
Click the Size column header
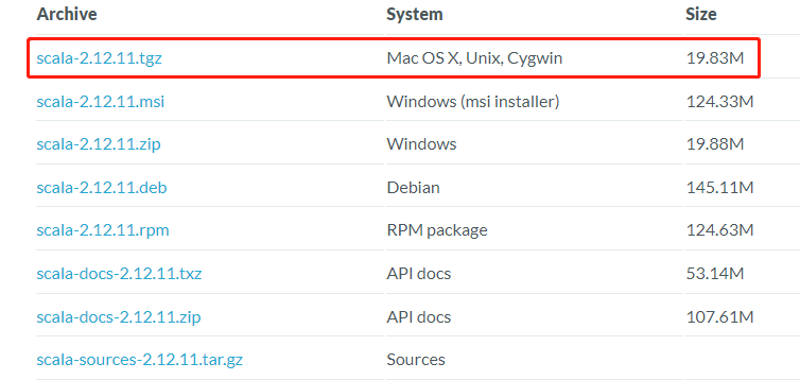coord(701,14)
